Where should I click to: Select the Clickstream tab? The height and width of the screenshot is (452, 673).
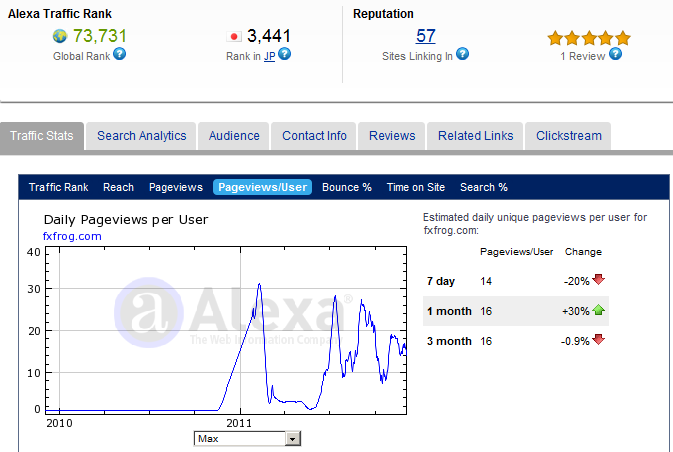click(568, 136)
